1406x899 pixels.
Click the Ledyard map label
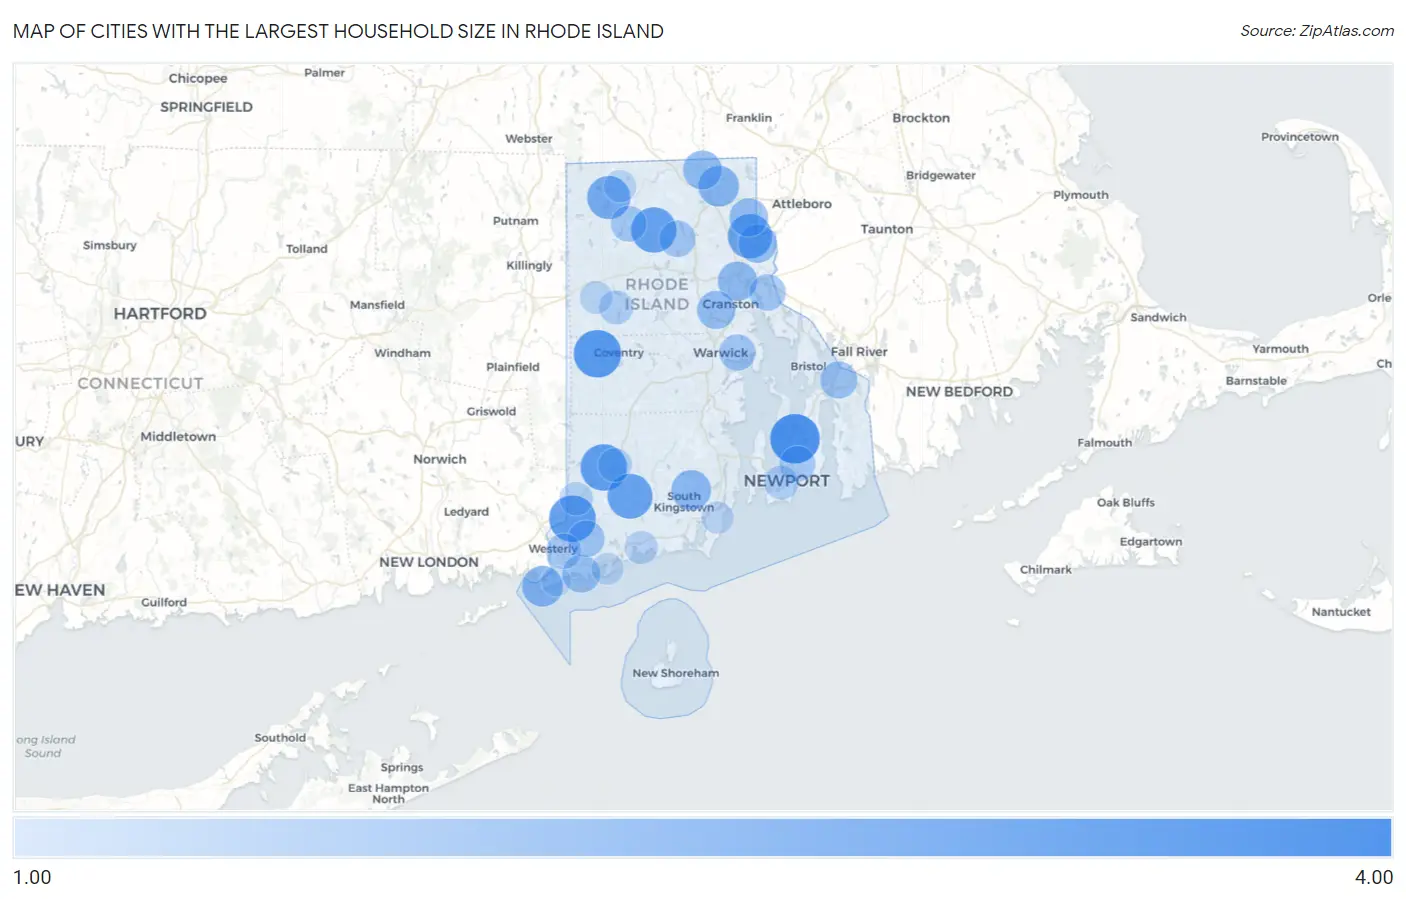coord(466,512)
